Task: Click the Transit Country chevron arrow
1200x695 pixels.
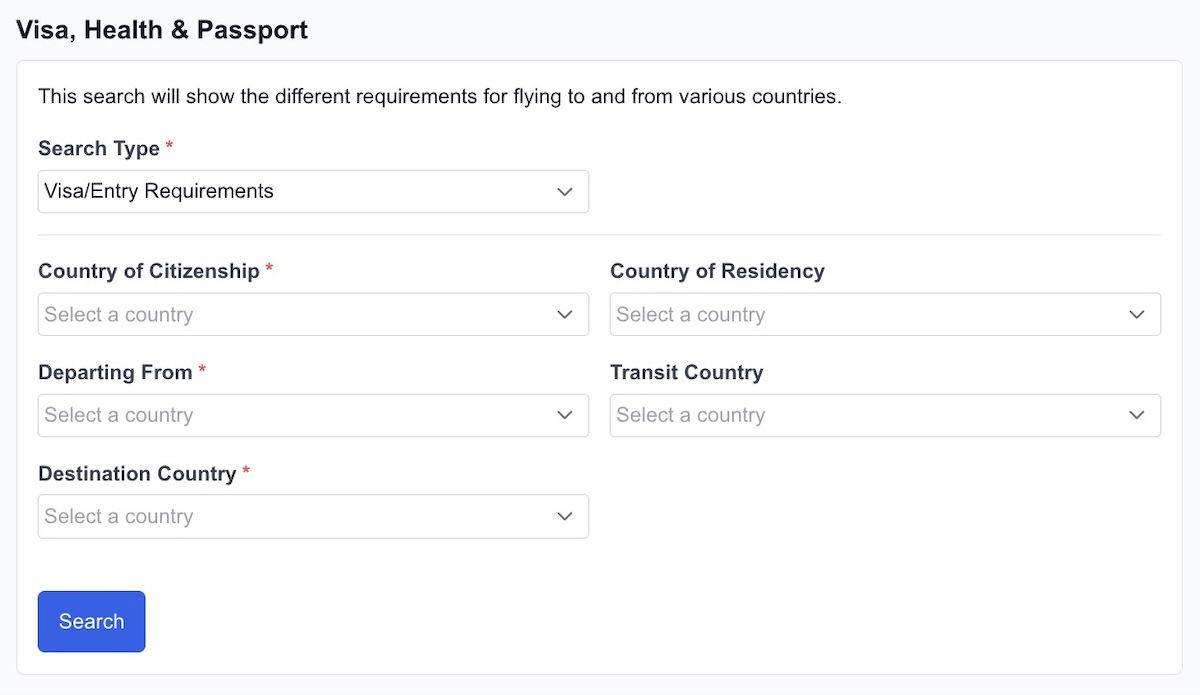Action: tap(1137, 415)
